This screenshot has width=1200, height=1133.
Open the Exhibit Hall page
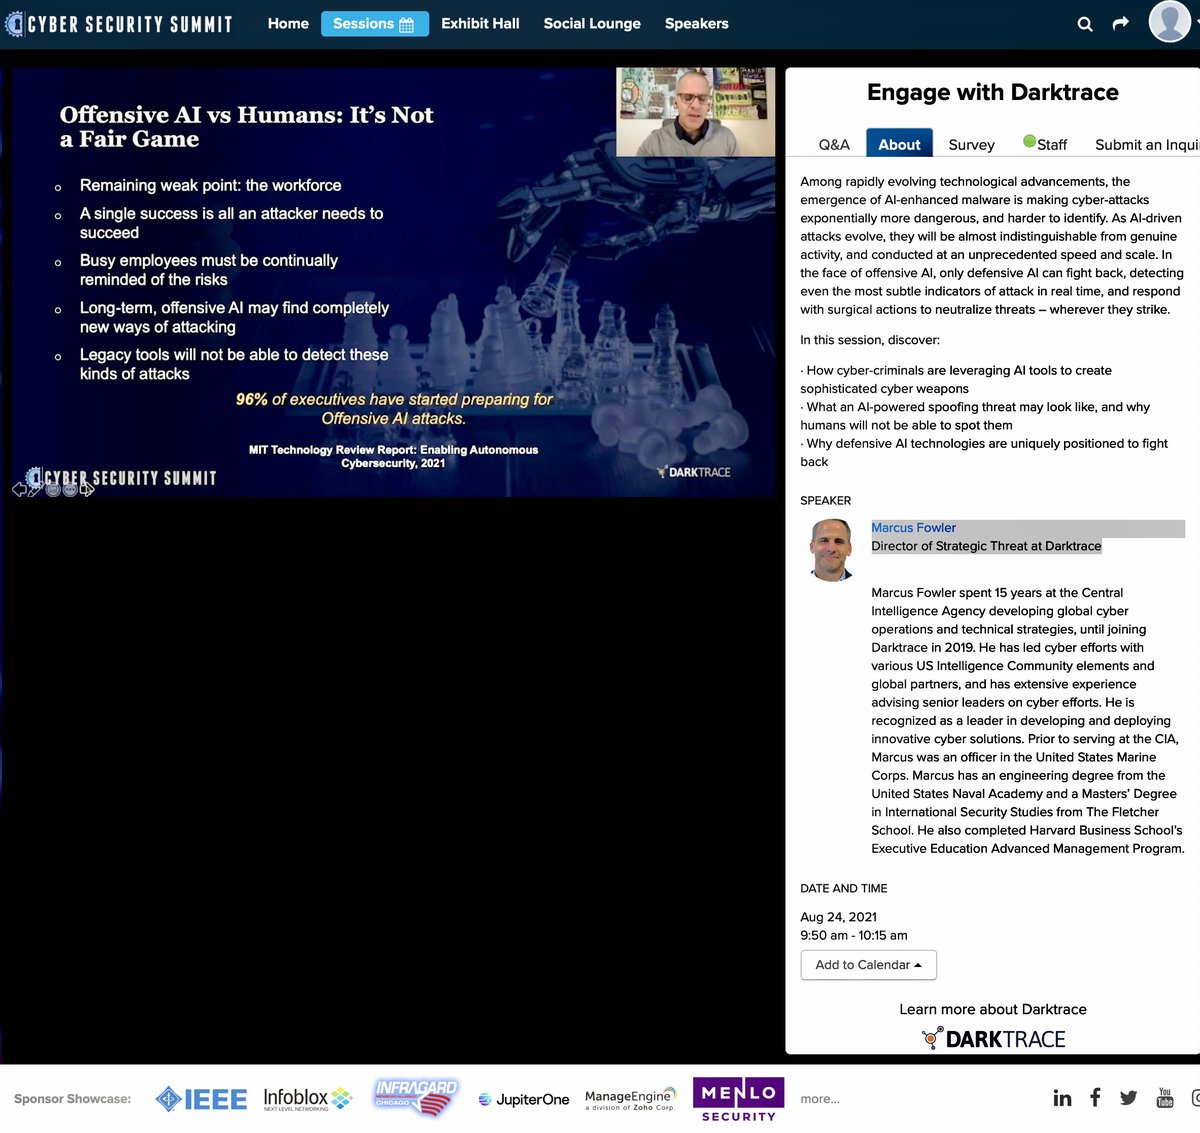point(480,23)
